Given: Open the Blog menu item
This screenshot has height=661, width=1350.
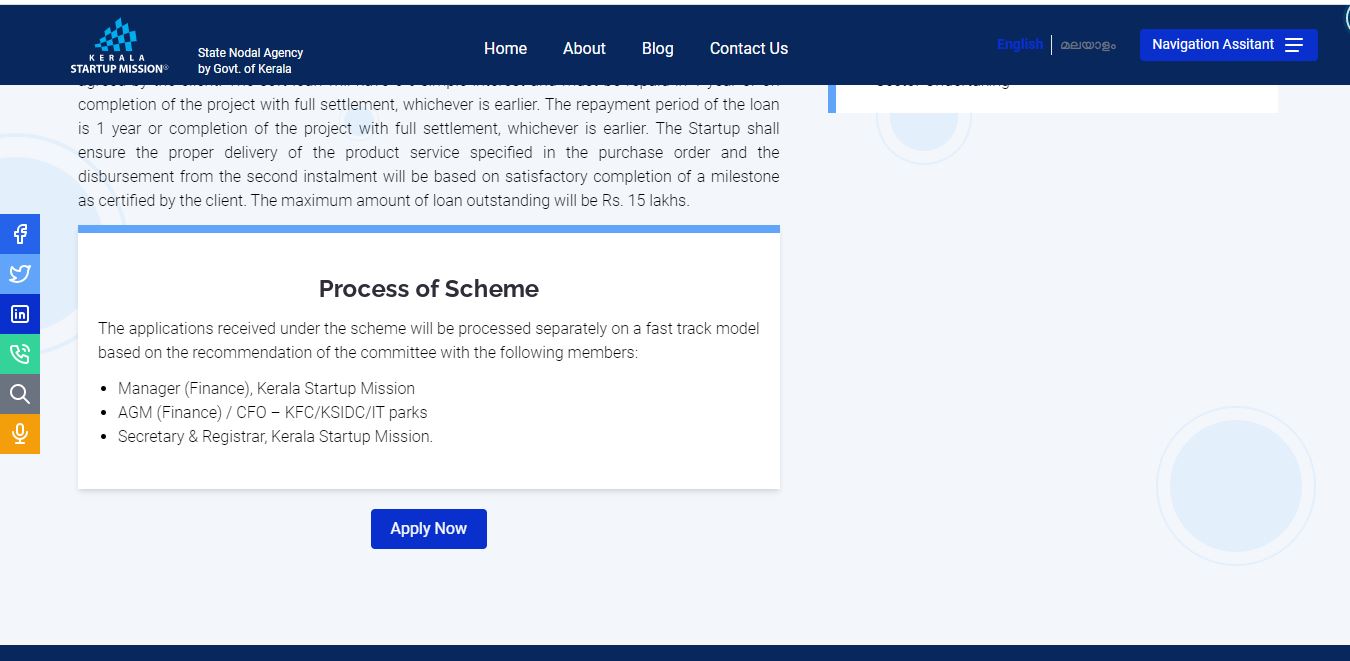Looking at the screenshot, I should click(x=657, y=48).
